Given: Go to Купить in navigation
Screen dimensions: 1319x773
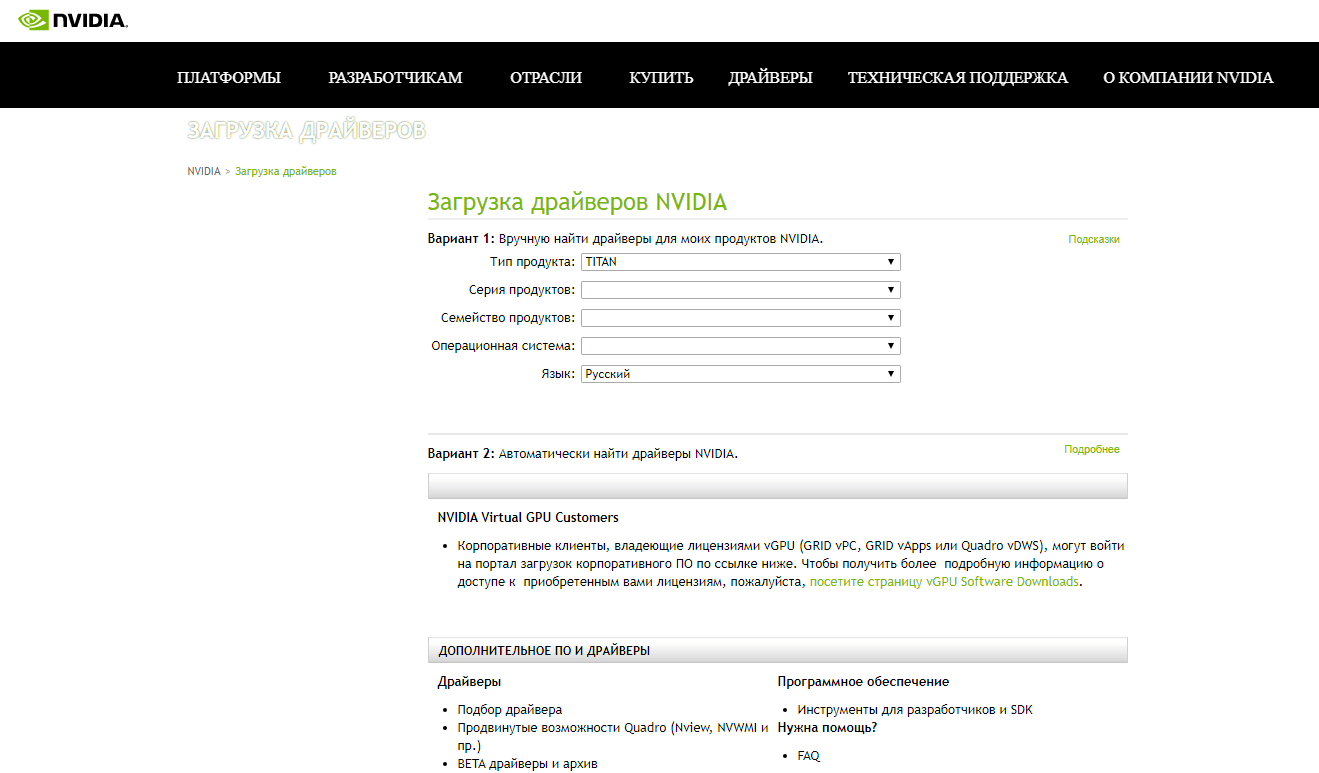Looking at the screenshot, I should click(661, 78).
